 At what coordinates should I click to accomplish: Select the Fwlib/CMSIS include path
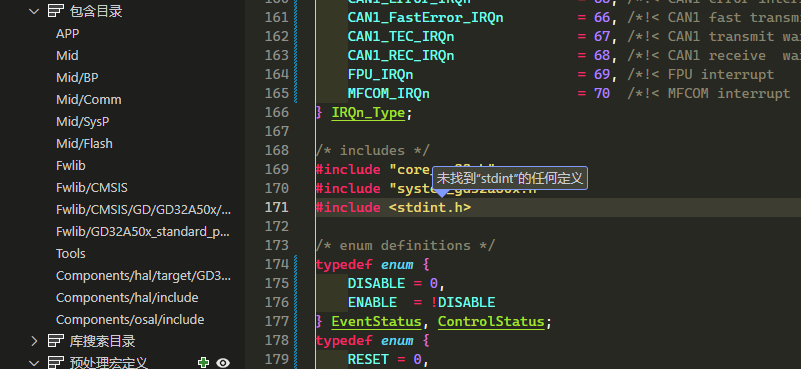[92, 188]
